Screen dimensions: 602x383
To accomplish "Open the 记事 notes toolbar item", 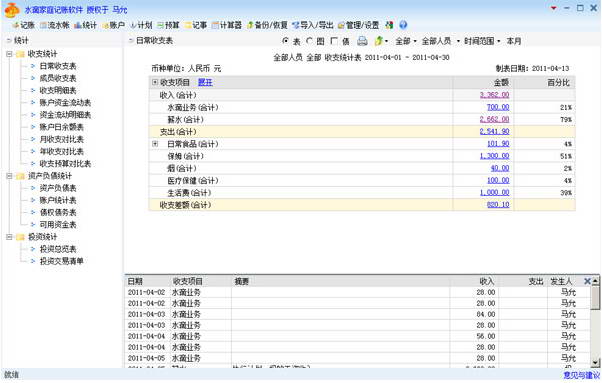I will [x=196, y=25].
